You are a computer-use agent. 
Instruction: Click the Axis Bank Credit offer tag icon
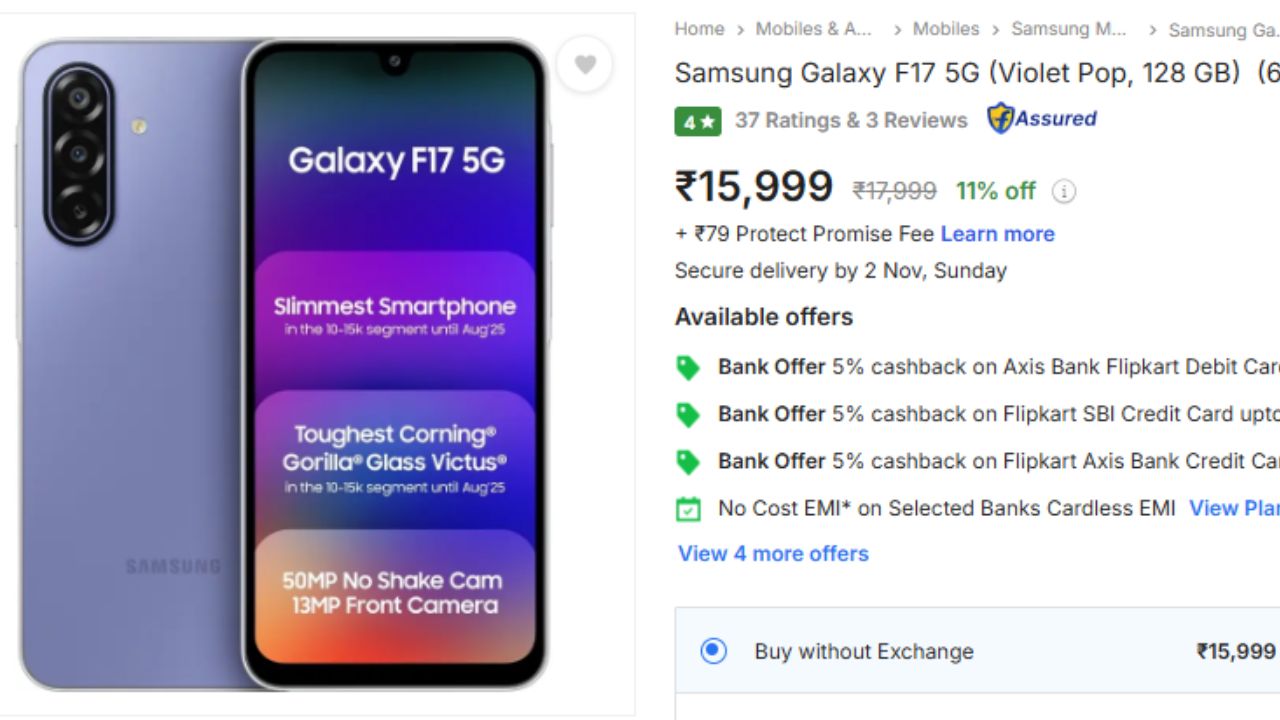(688, 462)
